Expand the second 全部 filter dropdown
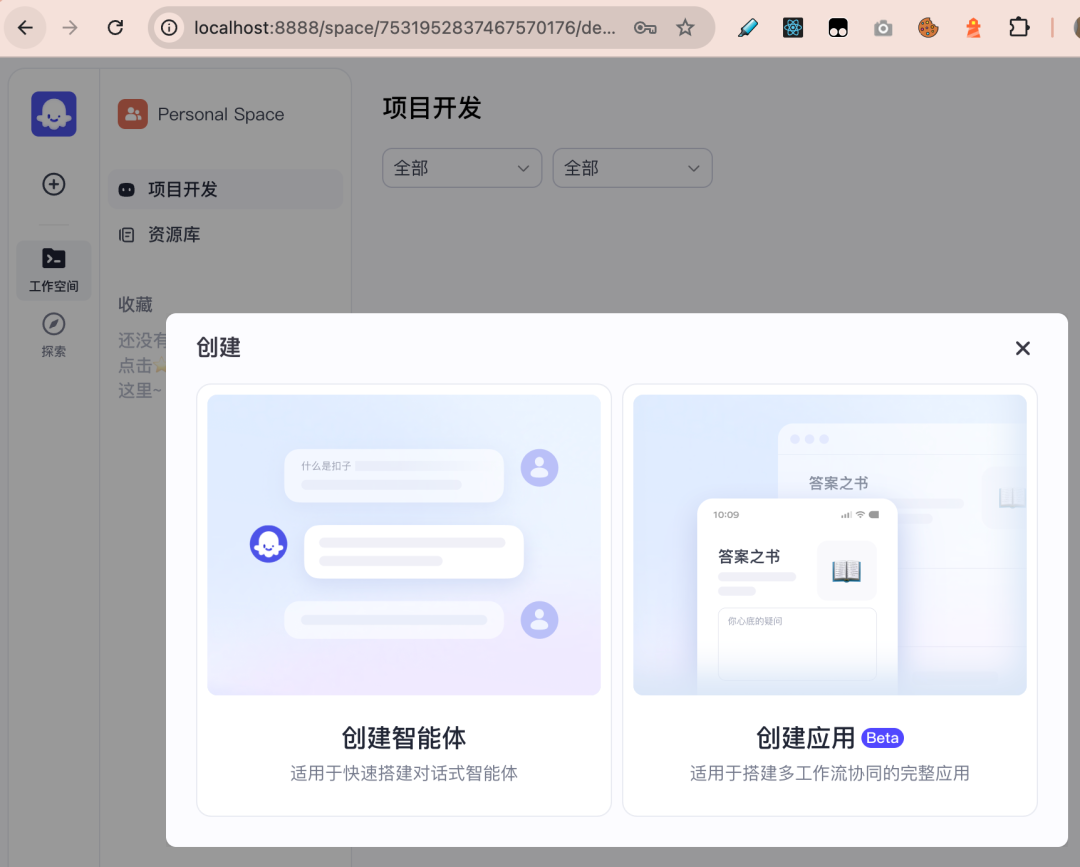 pos(632,168)
